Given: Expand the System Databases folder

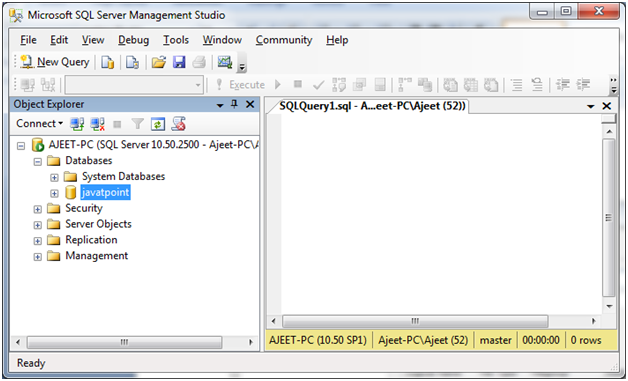Looking at the screenshot, I should click(54, 177).
